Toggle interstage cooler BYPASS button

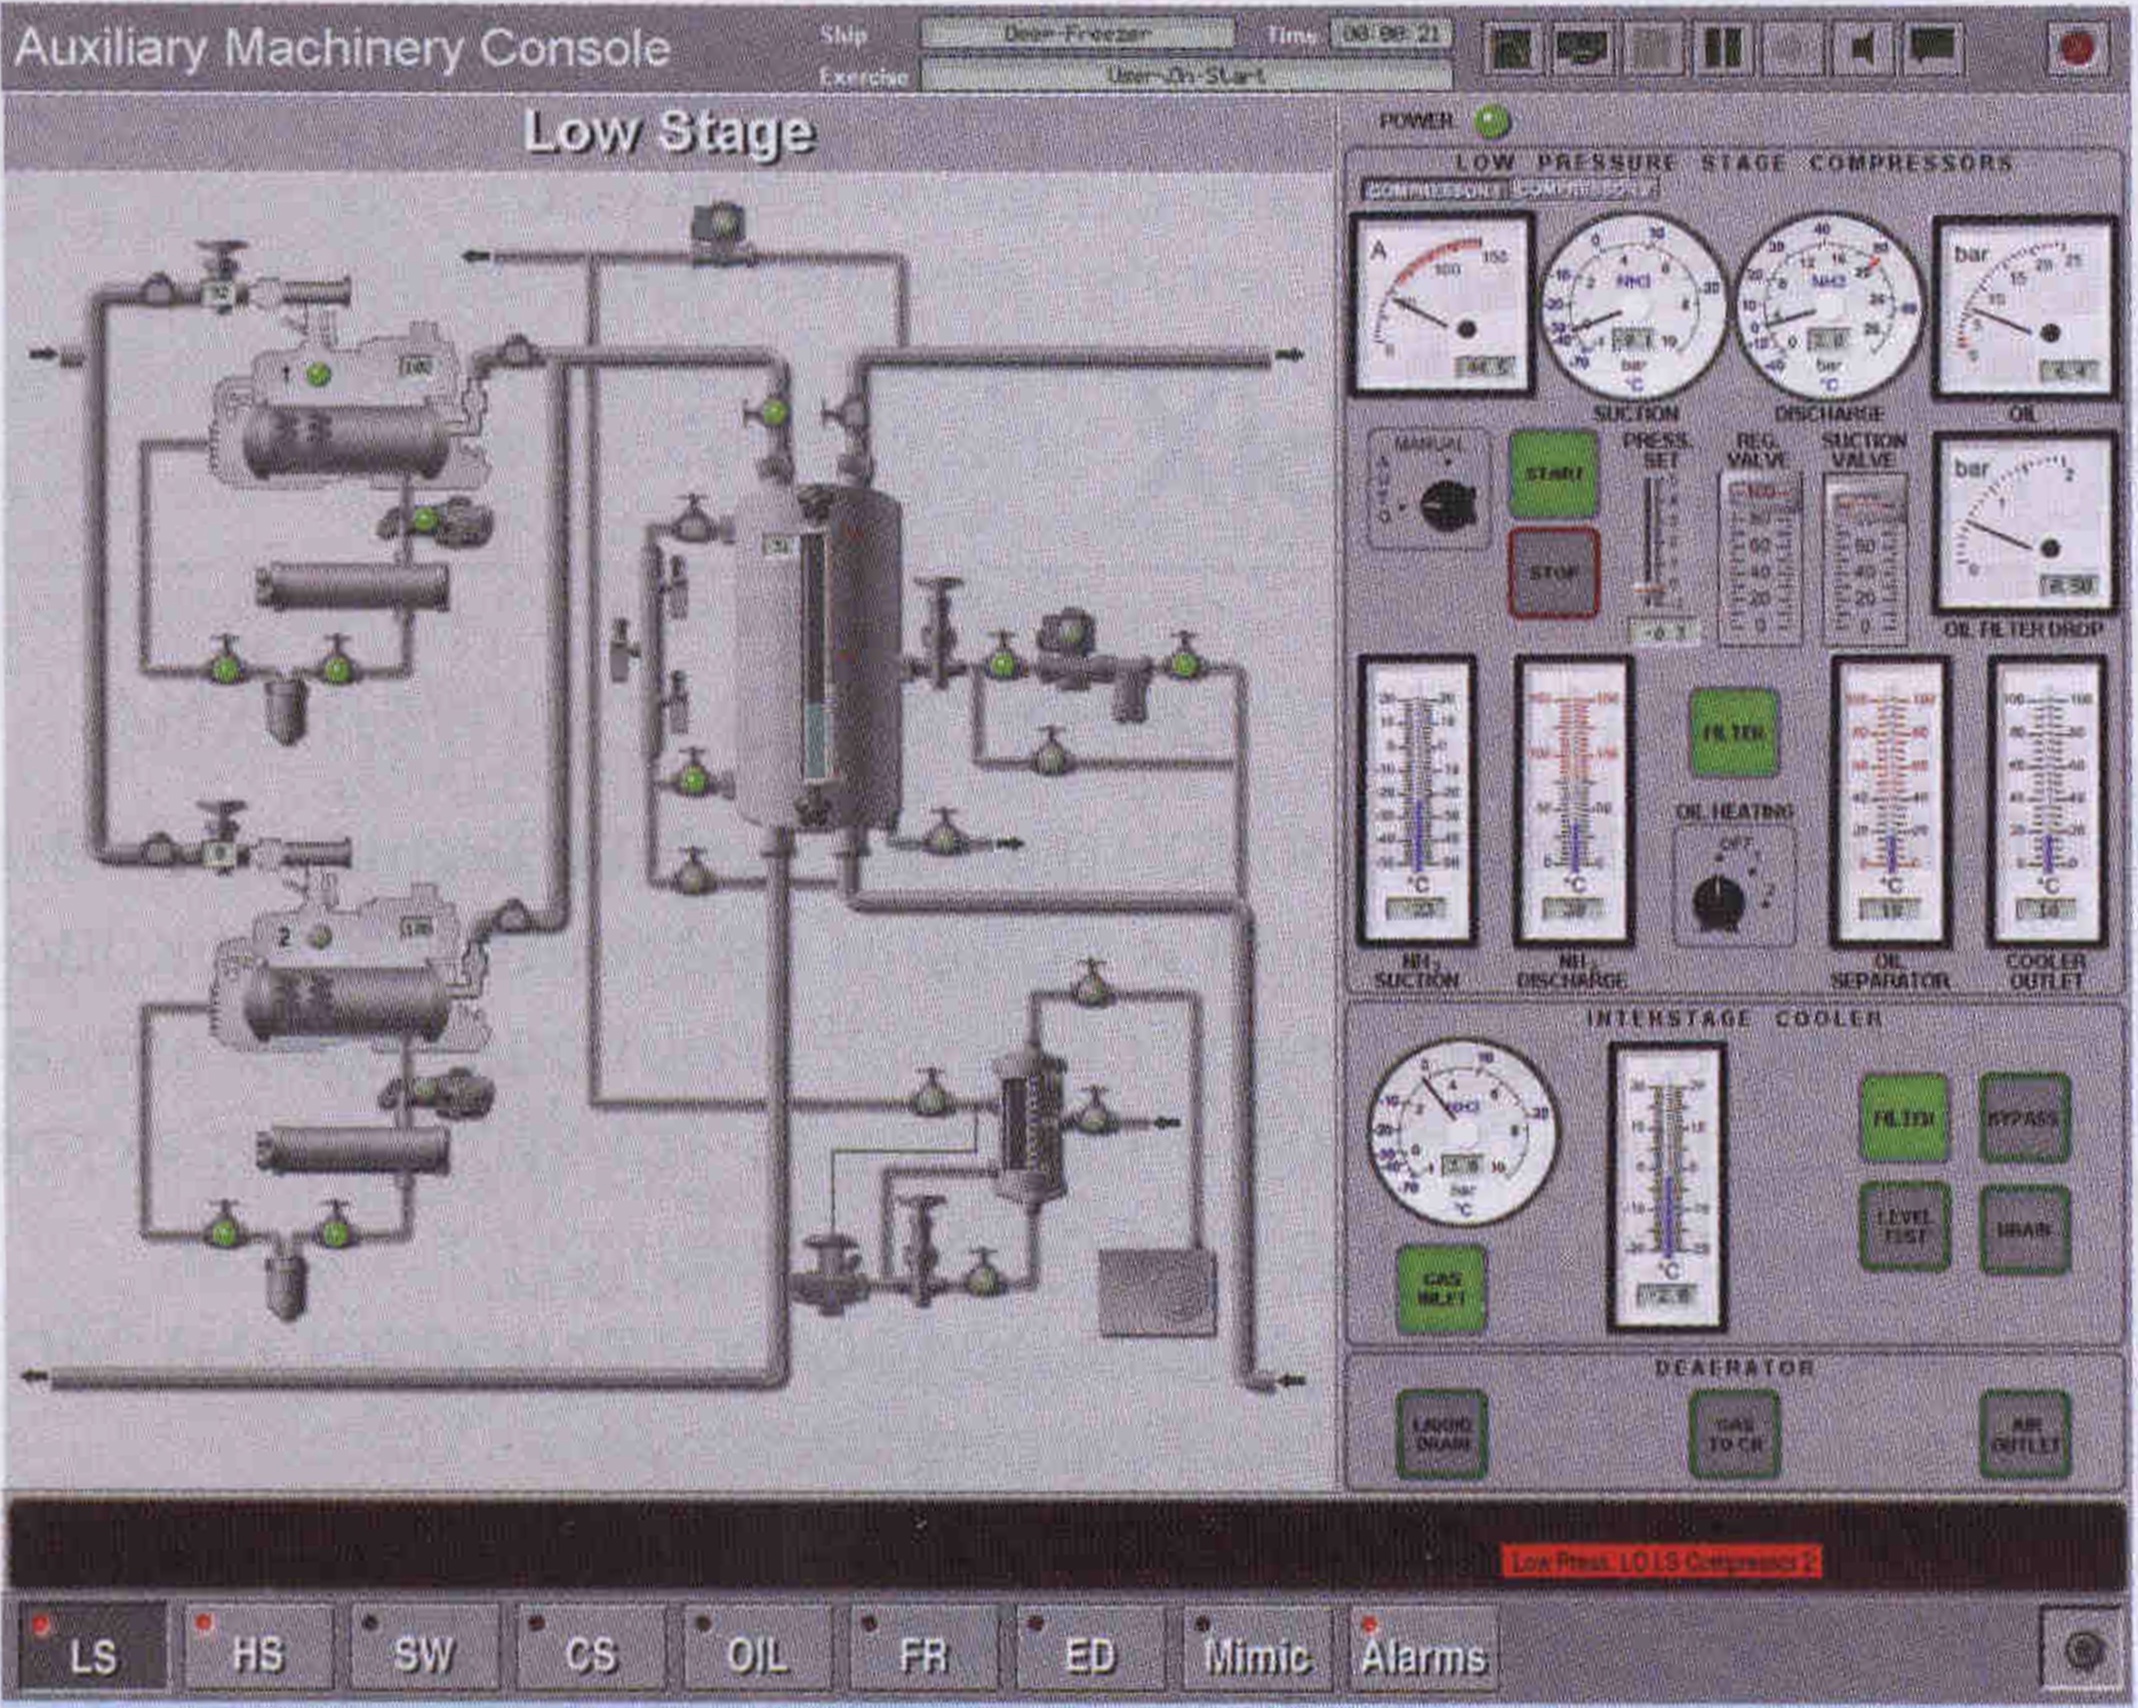click(x=2024, y=1118)
